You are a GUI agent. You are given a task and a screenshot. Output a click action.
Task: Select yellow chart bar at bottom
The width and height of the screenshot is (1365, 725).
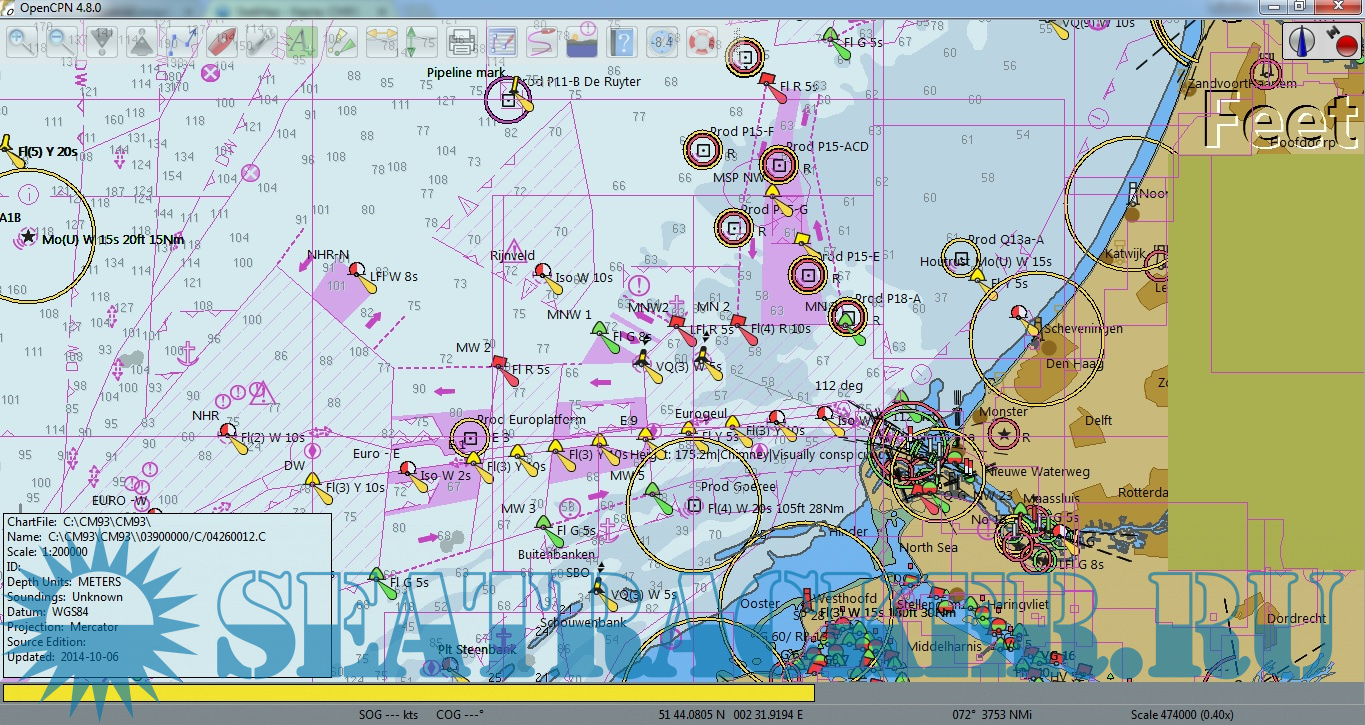pos(408,692)
